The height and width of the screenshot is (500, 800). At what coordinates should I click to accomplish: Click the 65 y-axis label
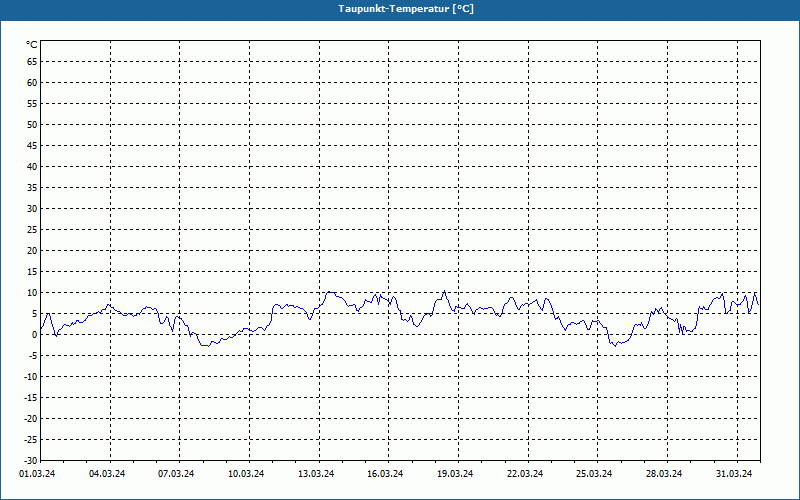click(32, 62)
